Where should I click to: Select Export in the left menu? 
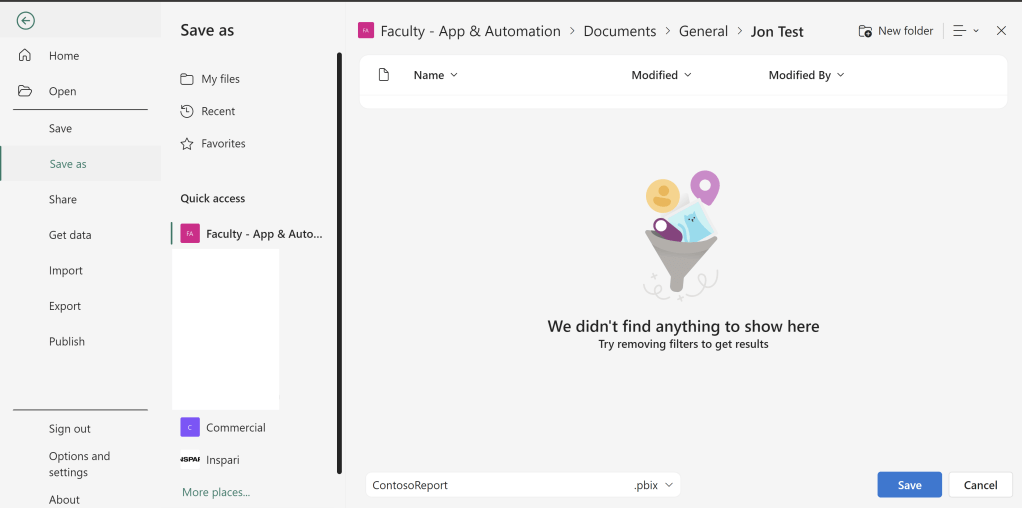point(65,306)
